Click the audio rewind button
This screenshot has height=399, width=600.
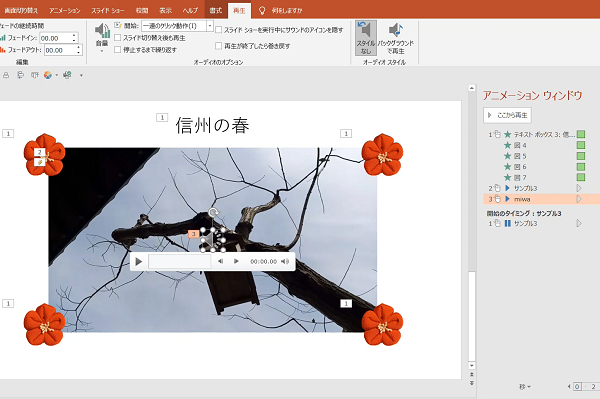[x=220, y=261]
